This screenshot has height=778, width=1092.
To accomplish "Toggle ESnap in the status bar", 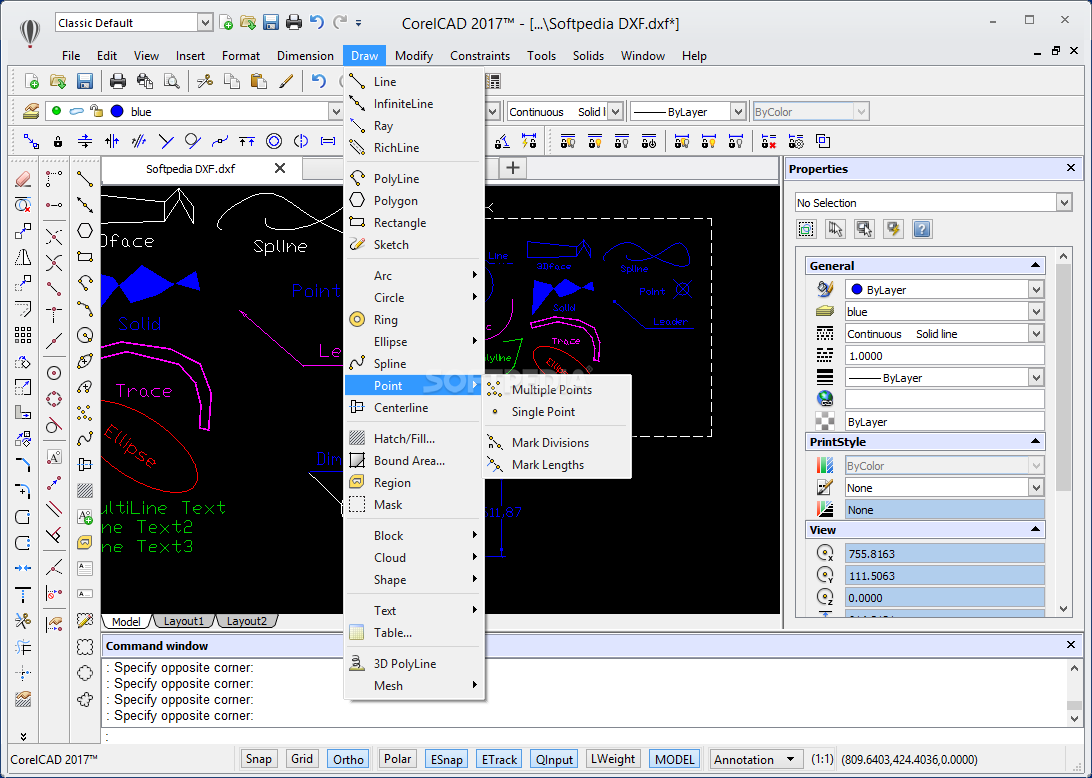I will coord(446,759).
